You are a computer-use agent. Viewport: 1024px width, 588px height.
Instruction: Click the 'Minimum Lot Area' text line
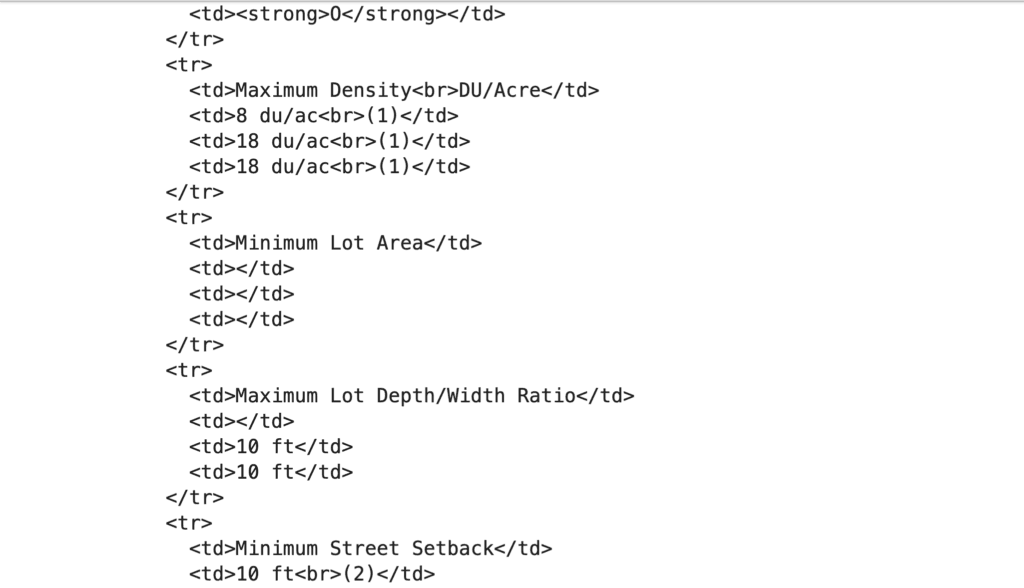(x=336, y=243)
